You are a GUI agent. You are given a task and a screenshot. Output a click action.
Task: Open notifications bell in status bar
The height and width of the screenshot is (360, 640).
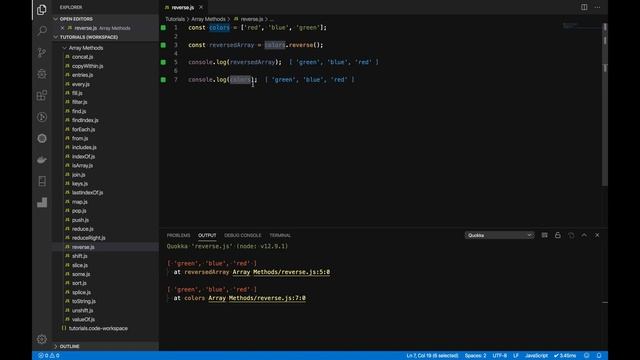tap(599, 356)
